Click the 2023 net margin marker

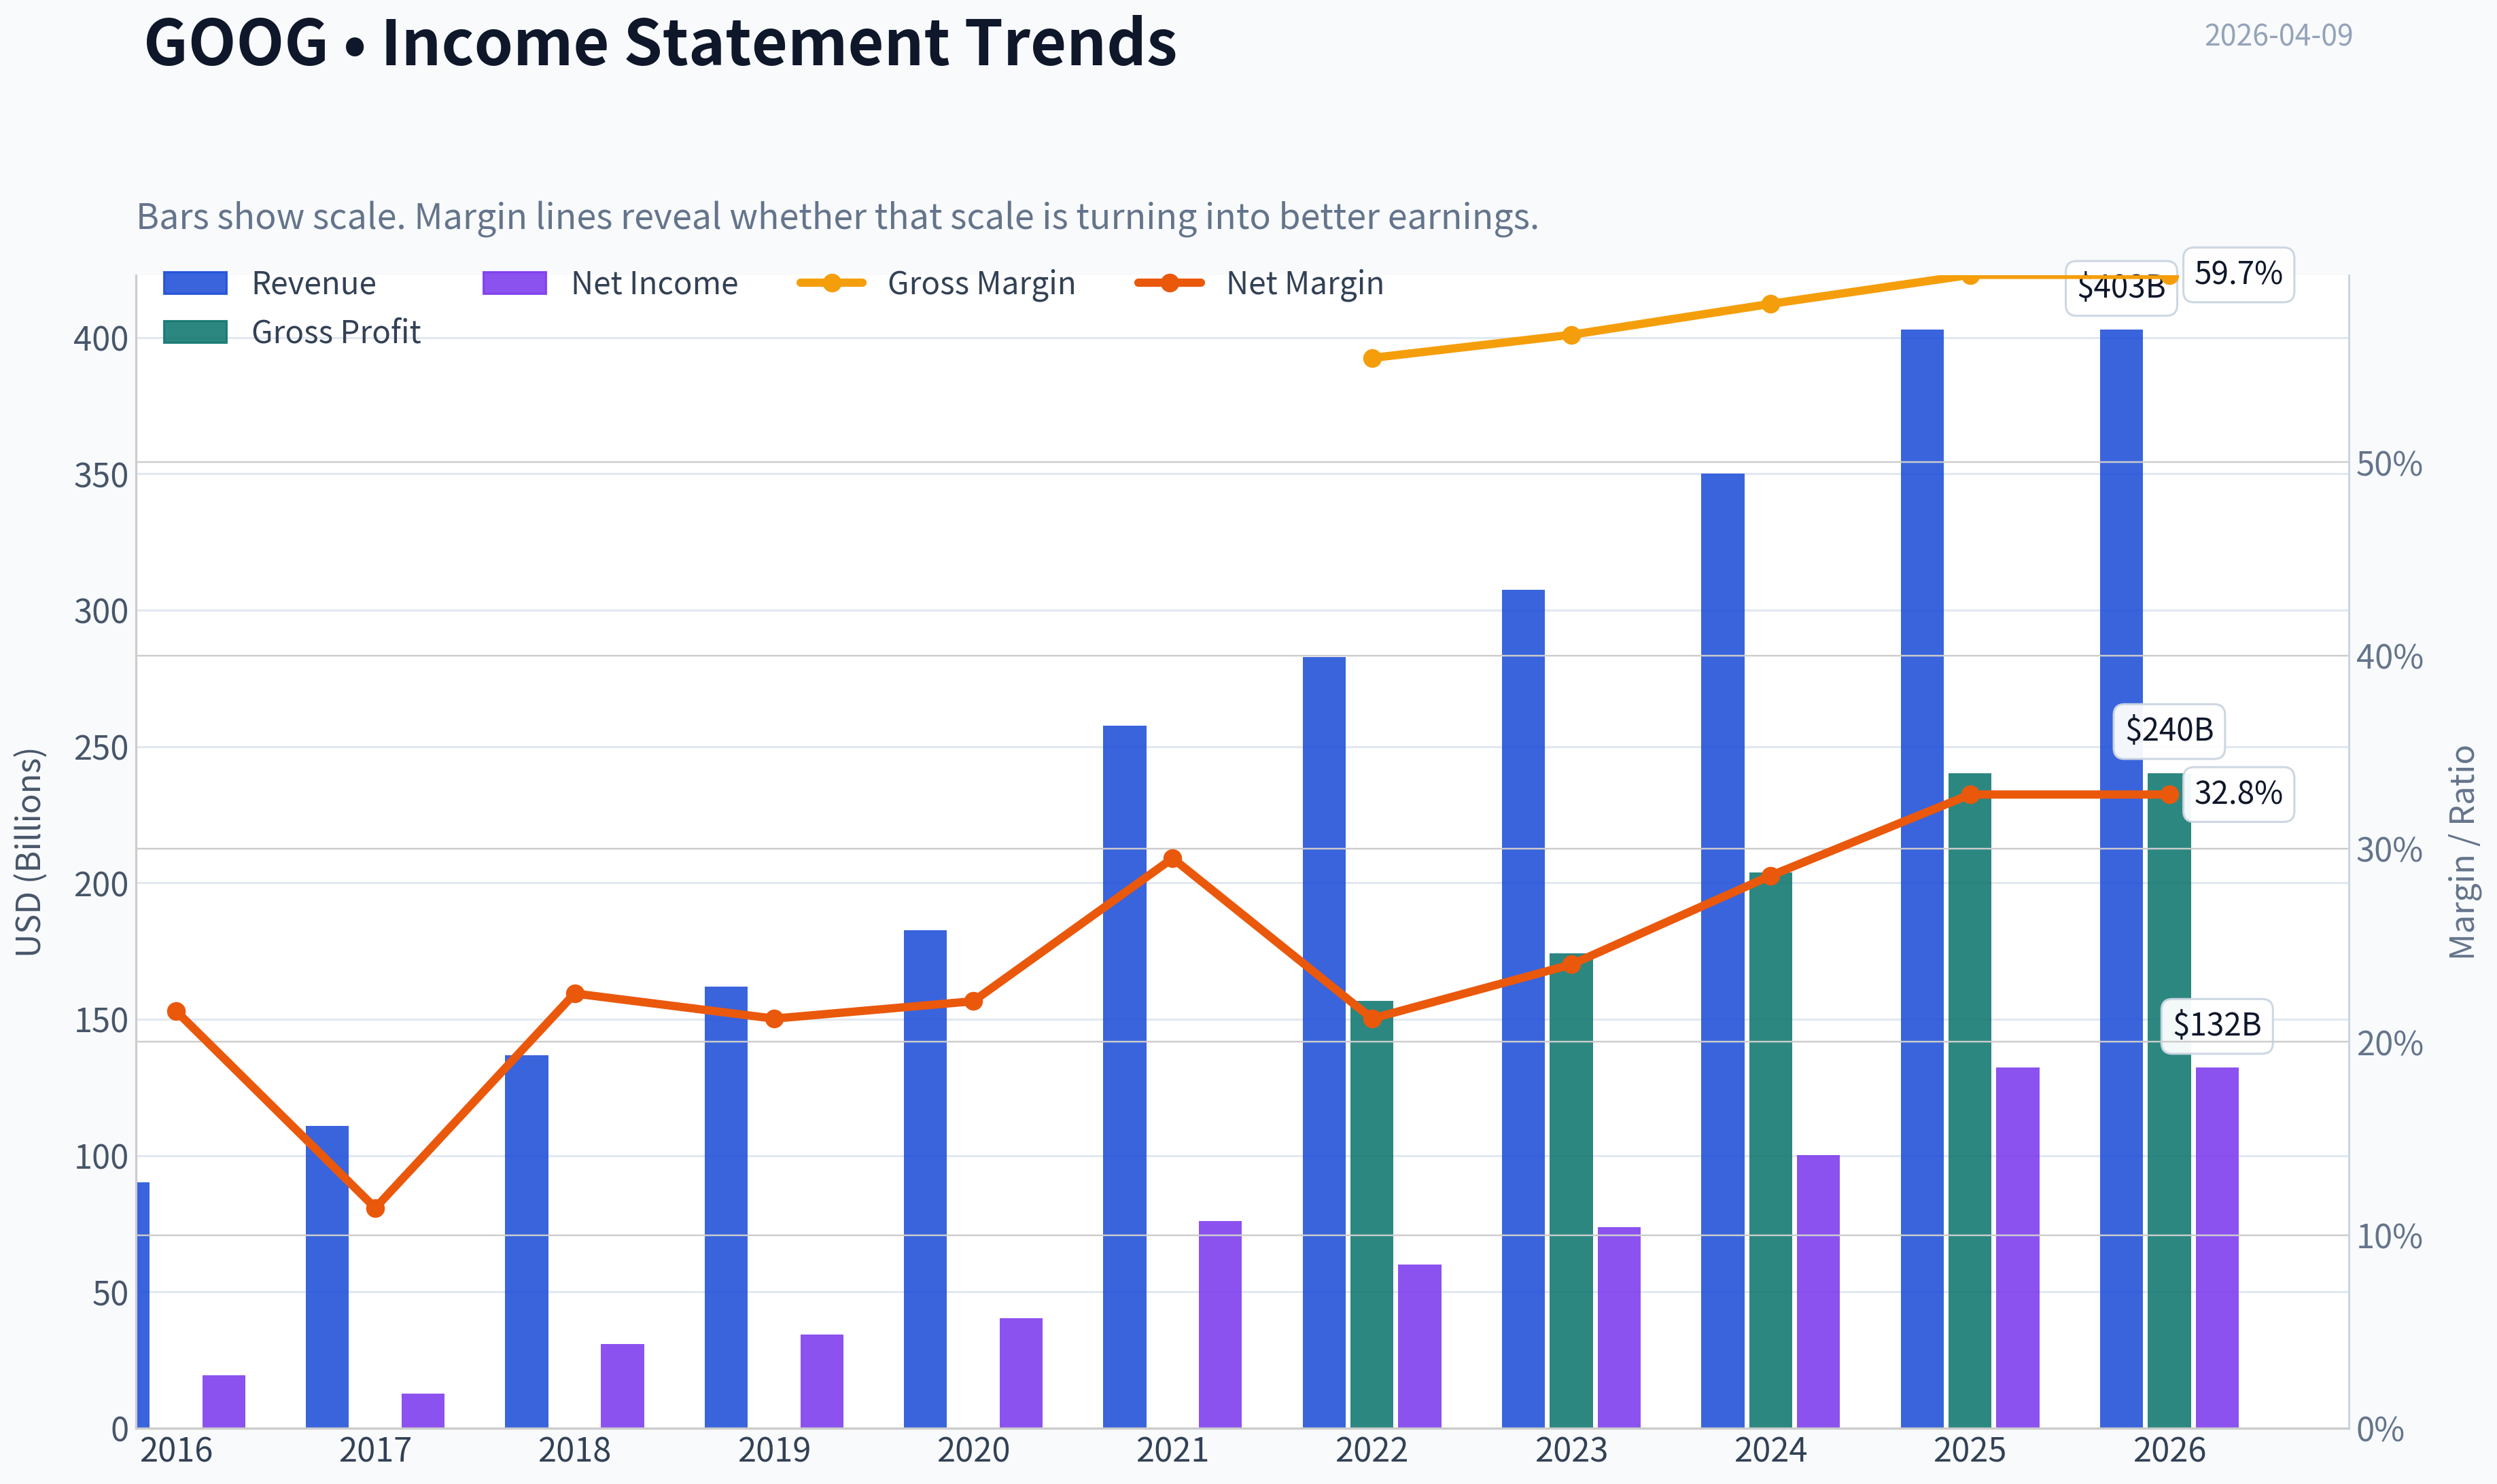1571,964
